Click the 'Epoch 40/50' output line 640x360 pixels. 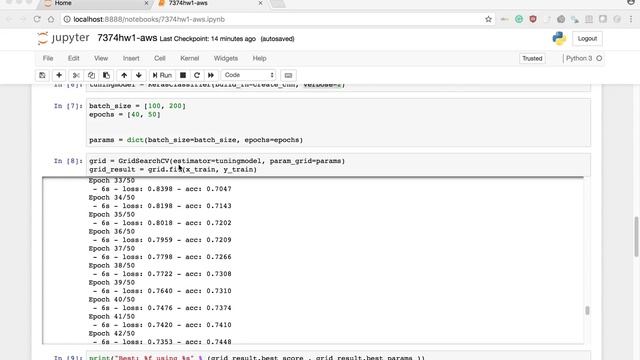pyautogui.click(x=112, y=299)
